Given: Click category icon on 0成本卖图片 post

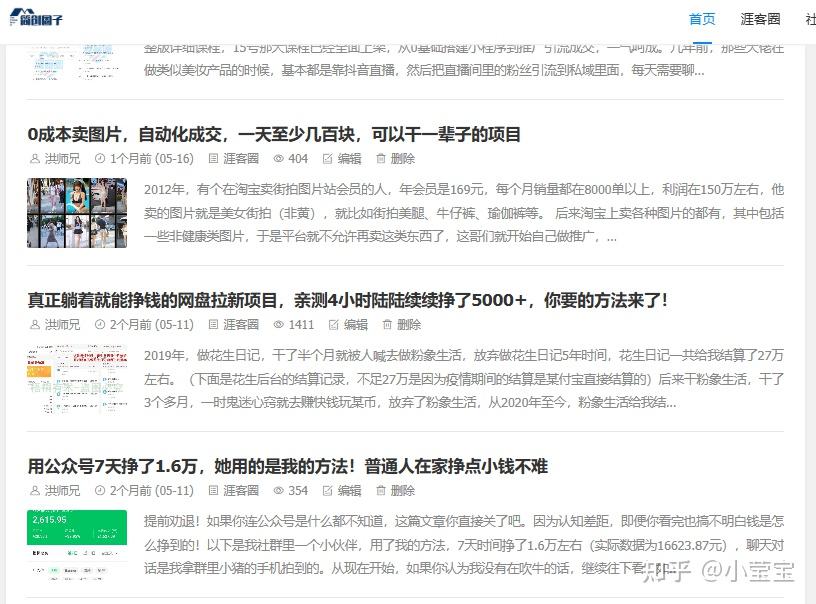Looking at the screenshot, I should 213,159.
